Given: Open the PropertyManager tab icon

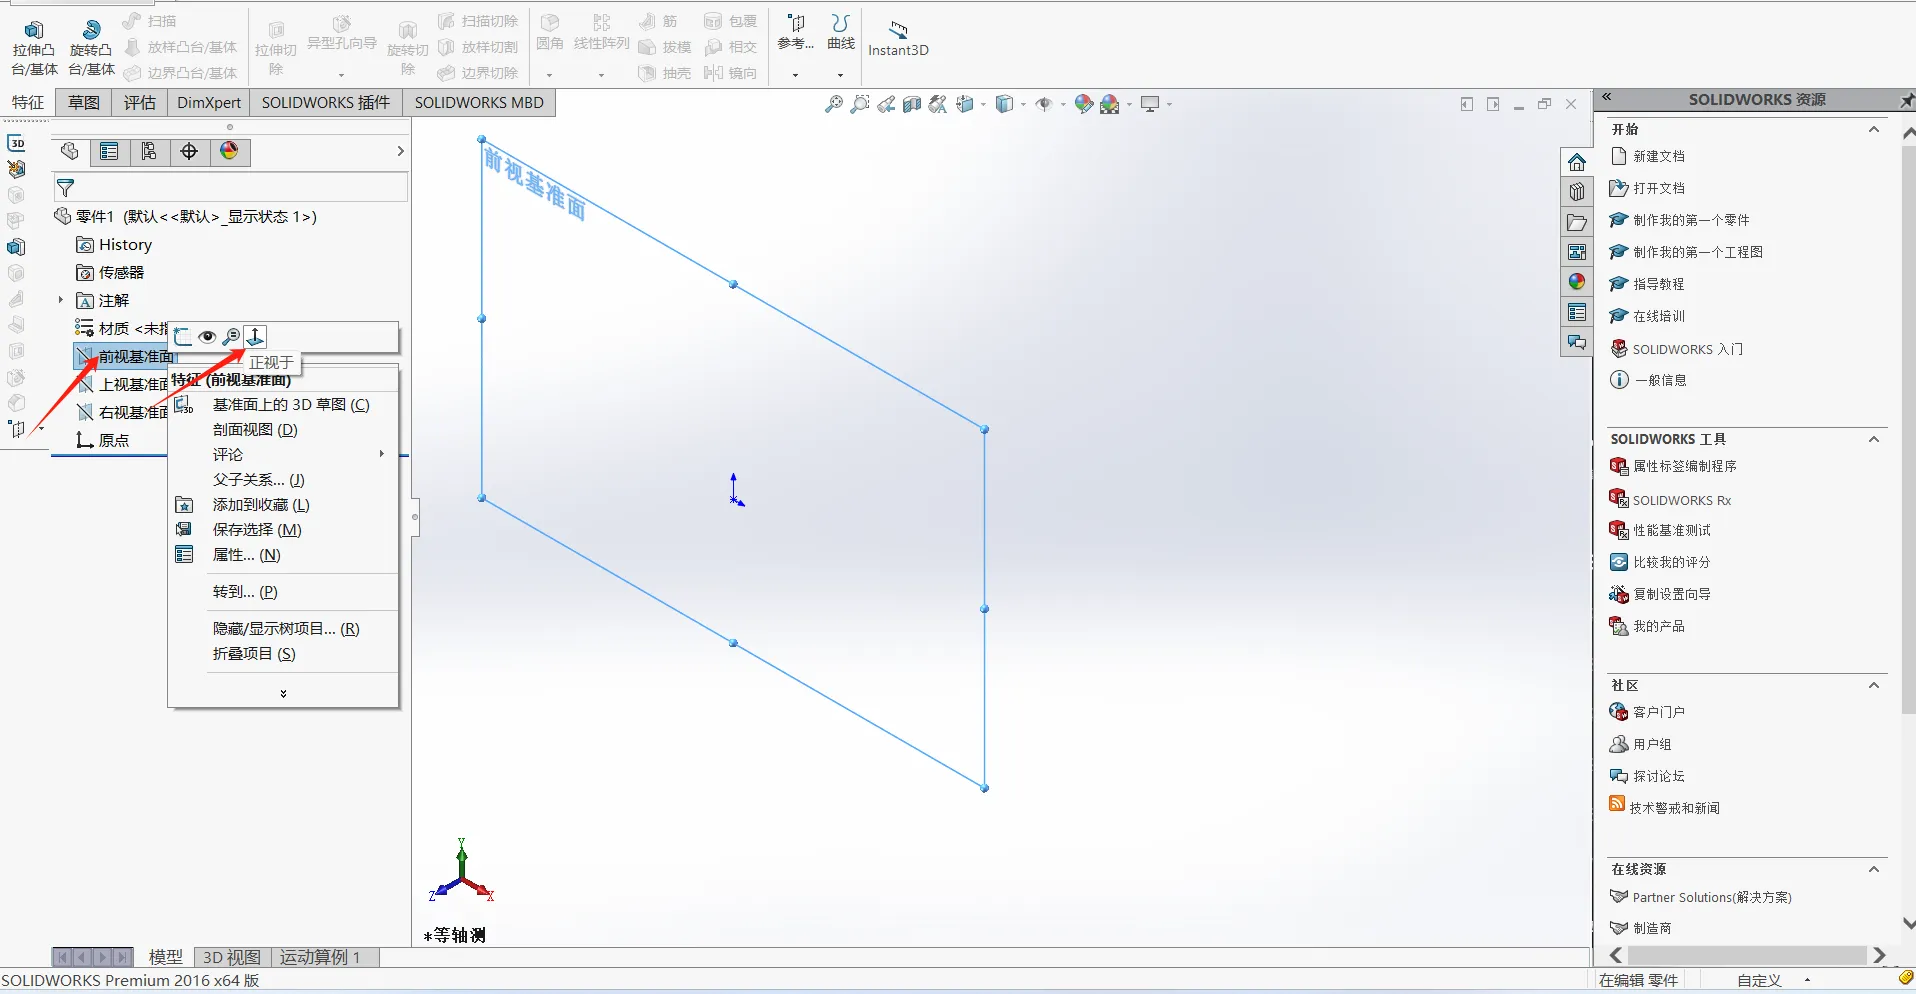Looking at the screenshot, I should [109, 151].
